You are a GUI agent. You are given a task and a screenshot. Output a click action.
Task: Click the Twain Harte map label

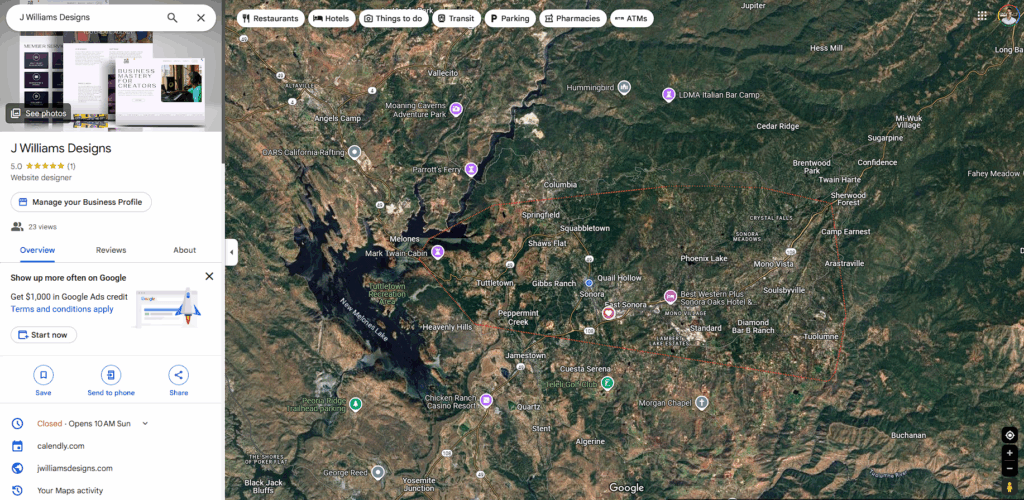pyautogui.click(x=840, y=180)
